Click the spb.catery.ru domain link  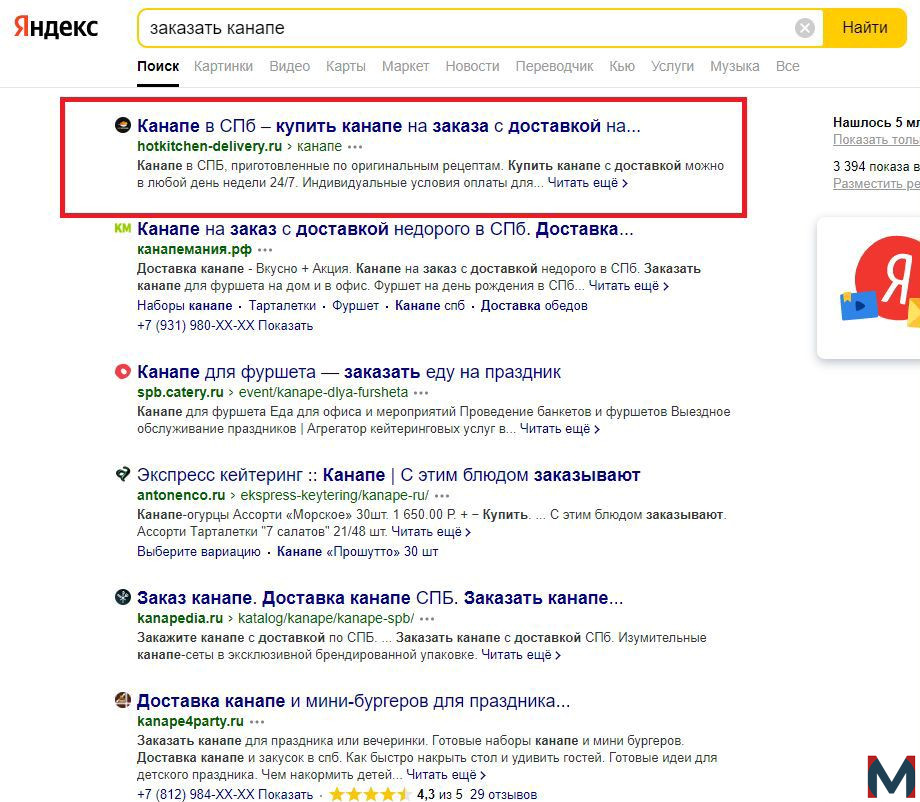coord(180,392)
